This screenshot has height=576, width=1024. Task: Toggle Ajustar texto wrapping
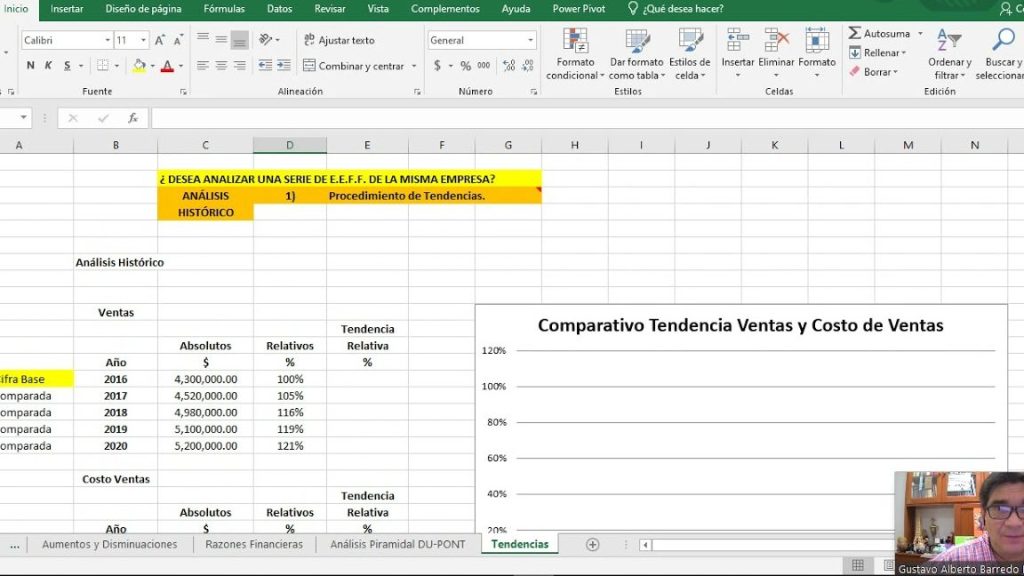point(339,40)
